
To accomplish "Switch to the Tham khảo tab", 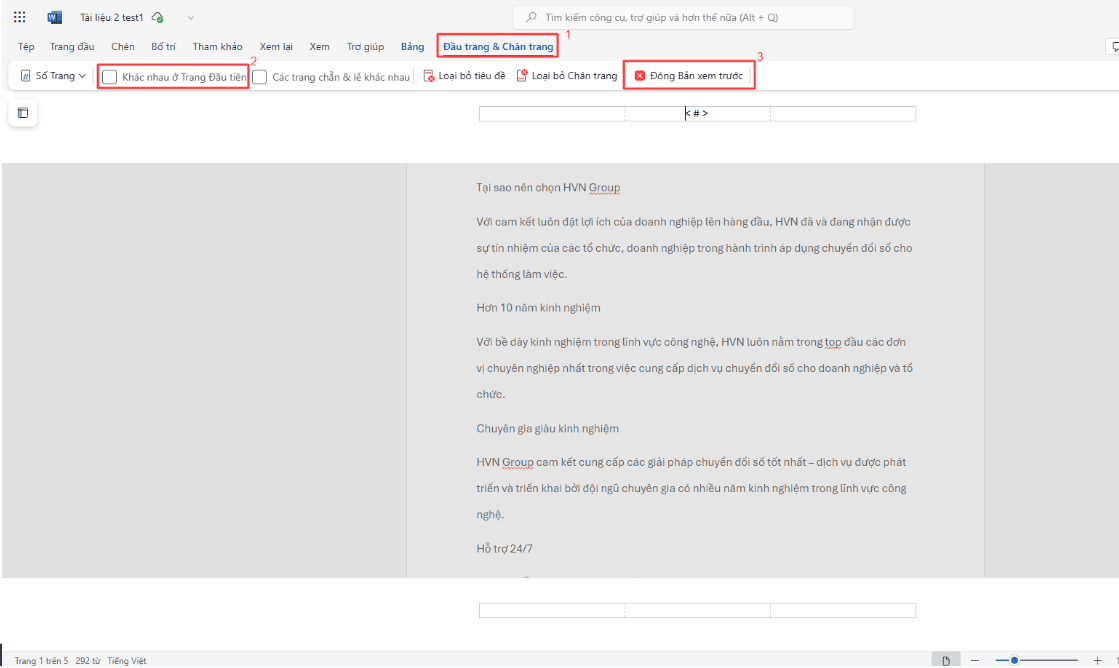I will pyautogui.click(x=218, y=46).
